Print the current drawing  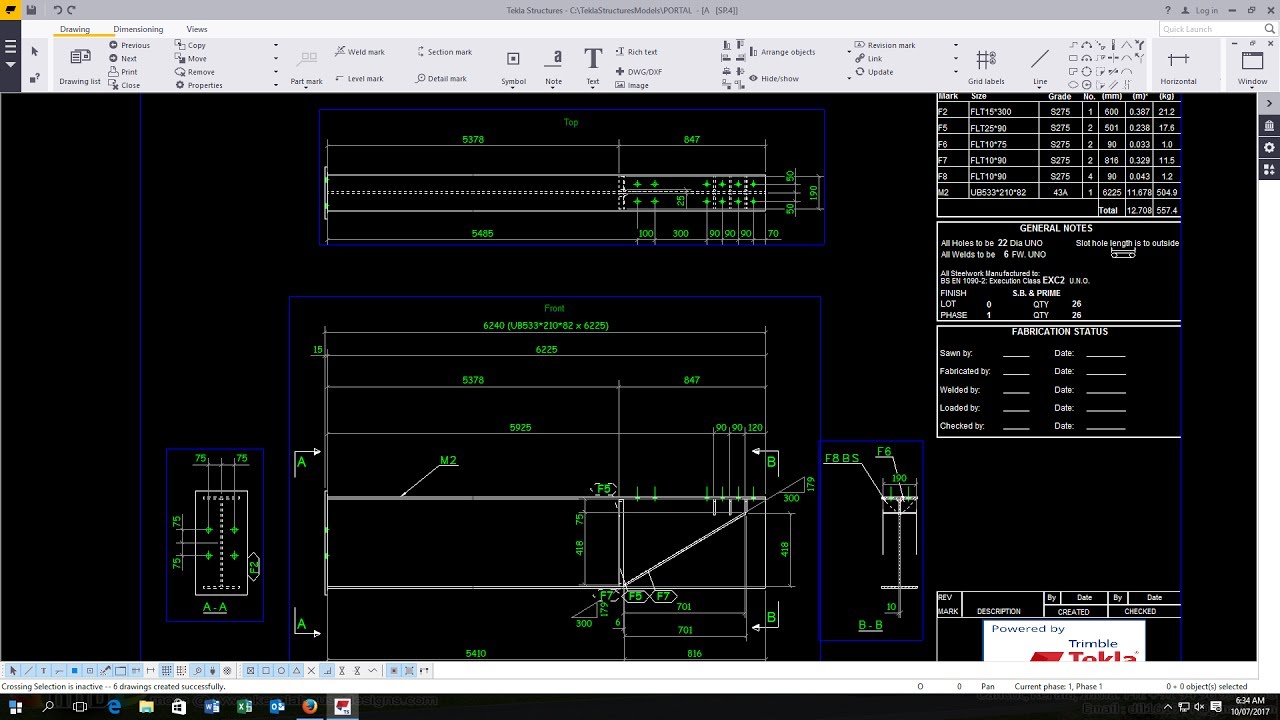pos(123,72)
